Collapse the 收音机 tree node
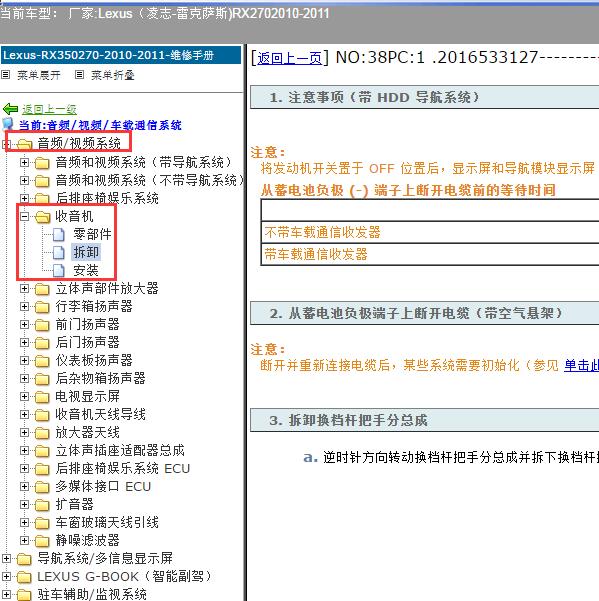This screenshot has width=599, height=601. pos(25,217)
